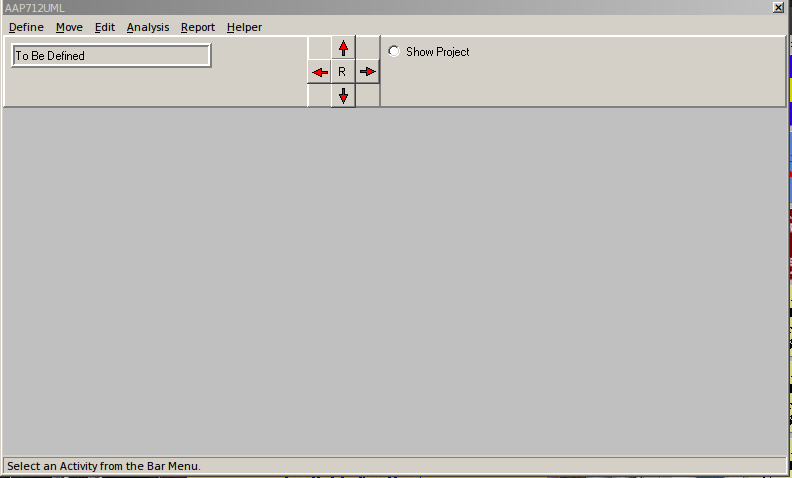Expand the Analysis menu
Image resolution: width=792 pixels, height=478 pixels.
148,27
